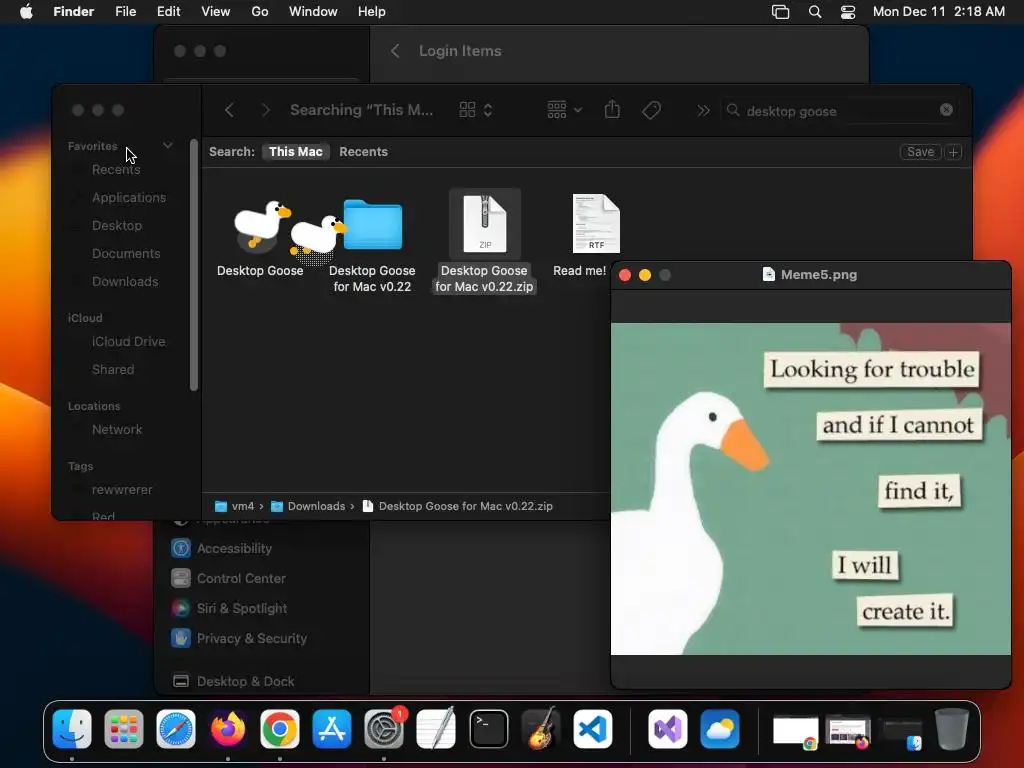Open the Window menu
This screenshot has width=1024, height=768.
[x=313, y=12]
